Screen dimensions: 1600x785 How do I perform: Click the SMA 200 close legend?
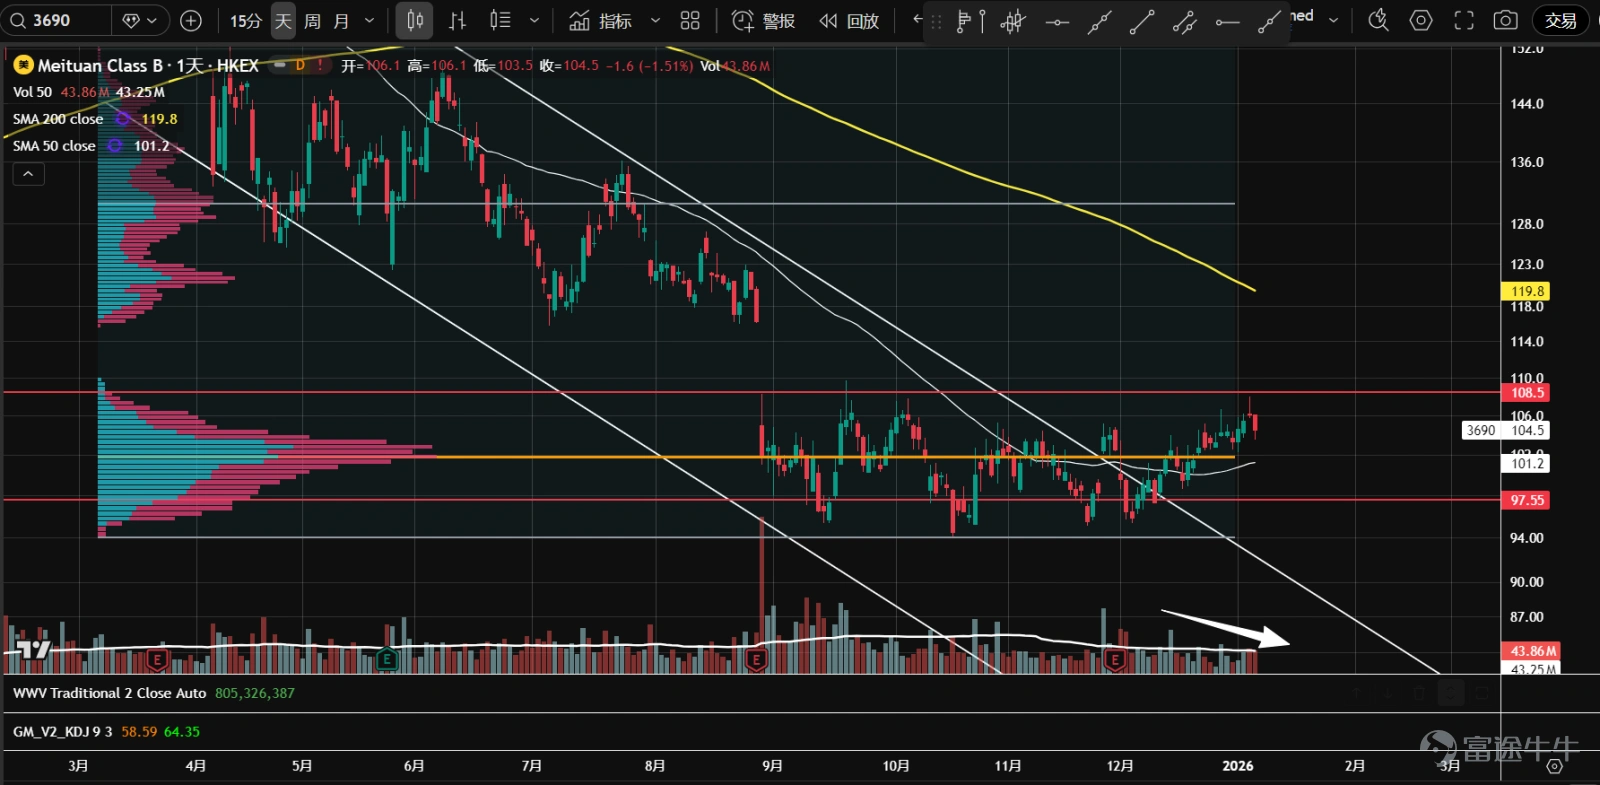[58, 119]
